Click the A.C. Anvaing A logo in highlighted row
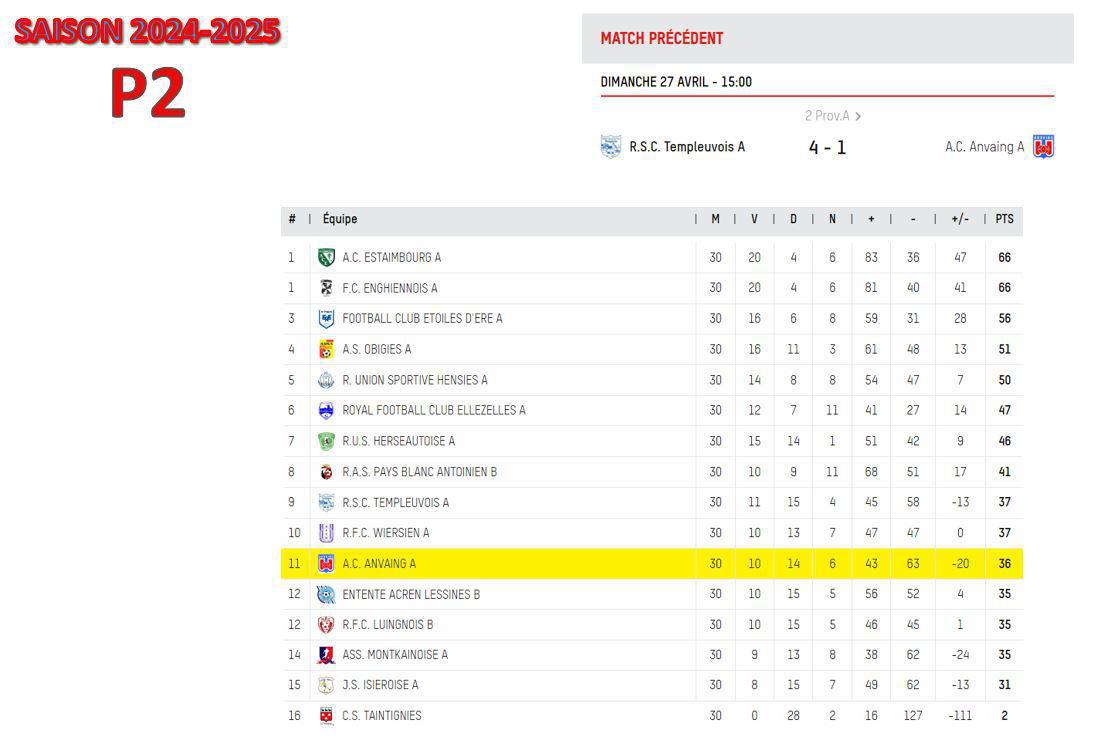The height and width of the screenshot is (744, 1113). [326, 564]
